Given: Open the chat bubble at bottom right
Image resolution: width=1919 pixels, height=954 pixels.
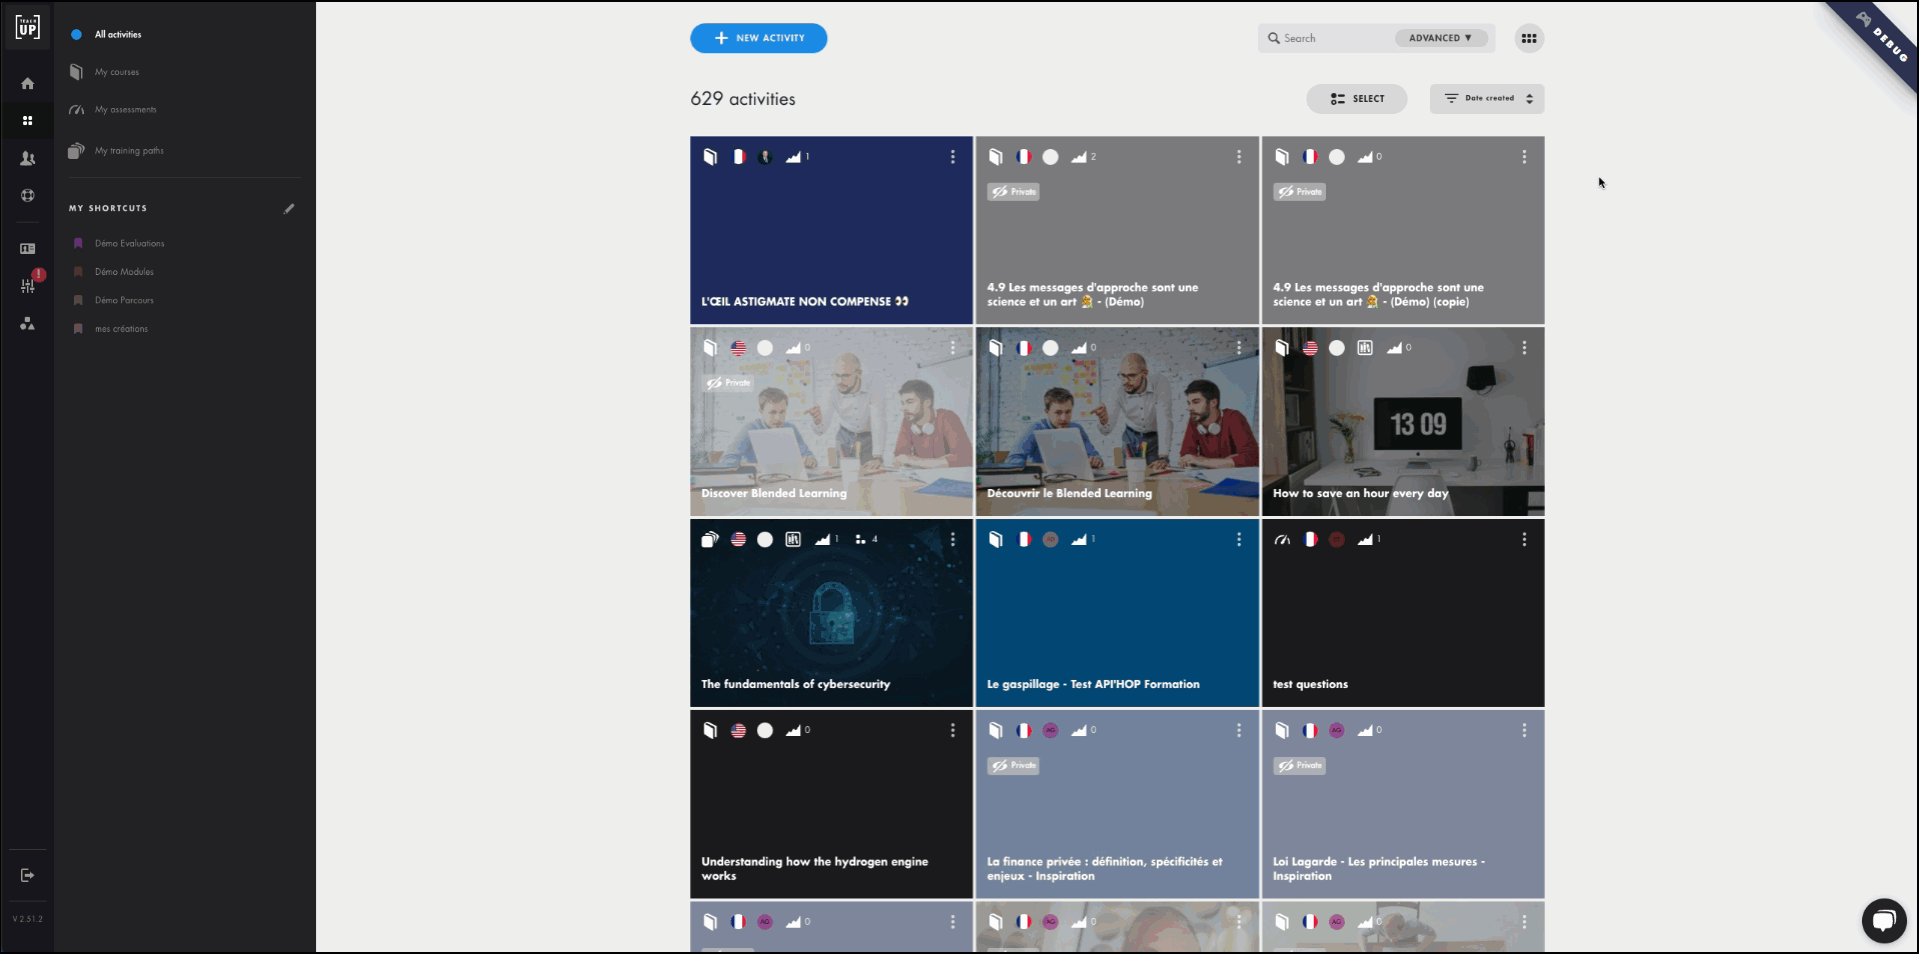Looking at the screenshot, I should [x=1884, y=921].
